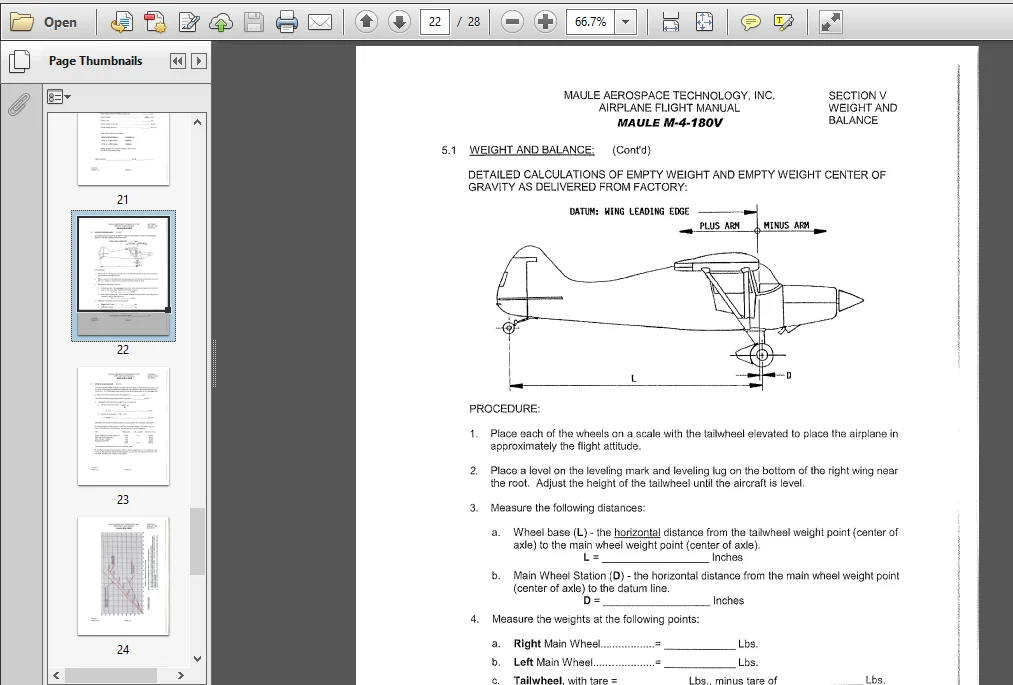
Task: Click the Fit One Full Page icon
Action: [704, 22]
